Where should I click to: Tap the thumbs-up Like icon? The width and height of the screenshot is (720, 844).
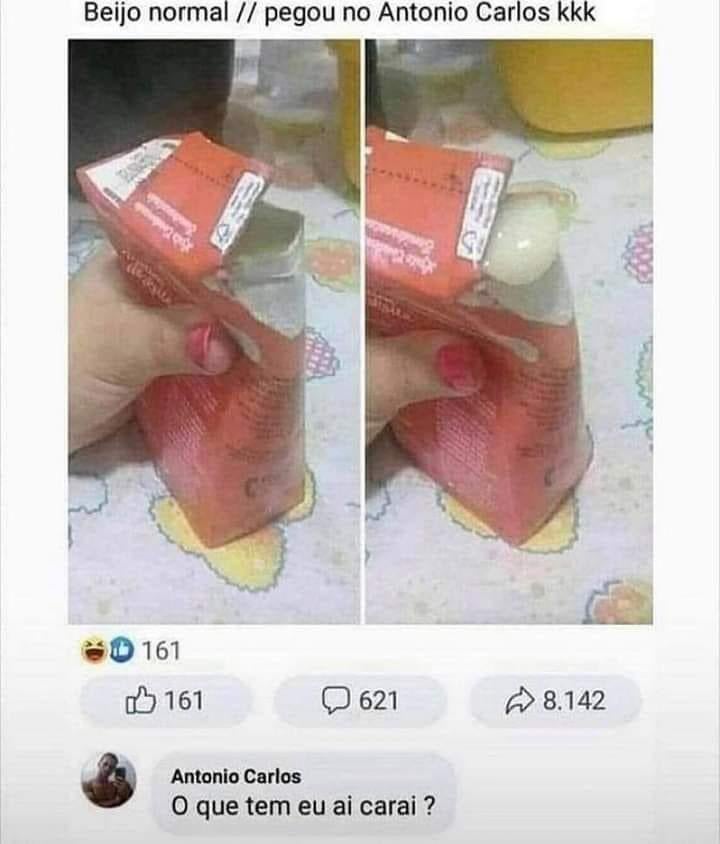click(x=140, y=700)
